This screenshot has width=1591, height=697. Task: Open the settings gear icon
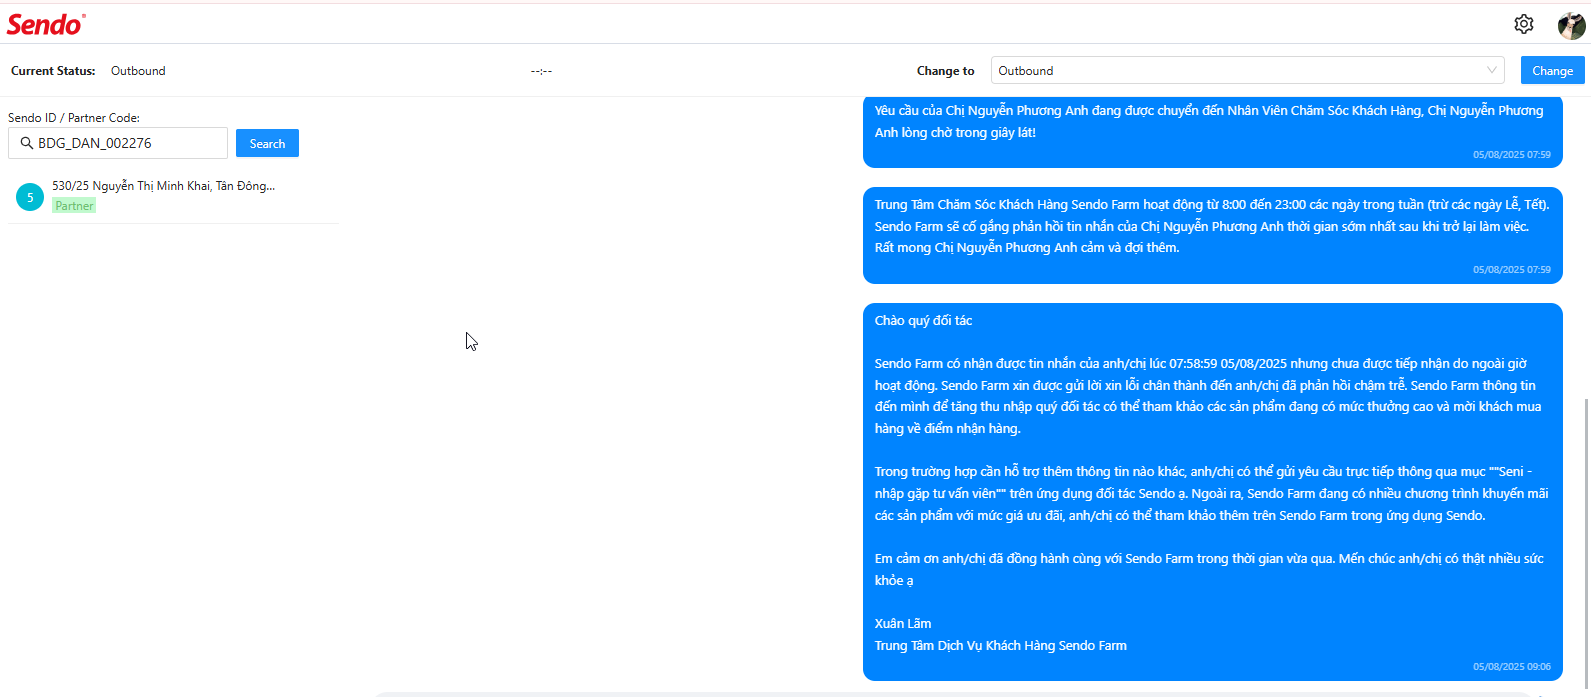pos(1524,24)
